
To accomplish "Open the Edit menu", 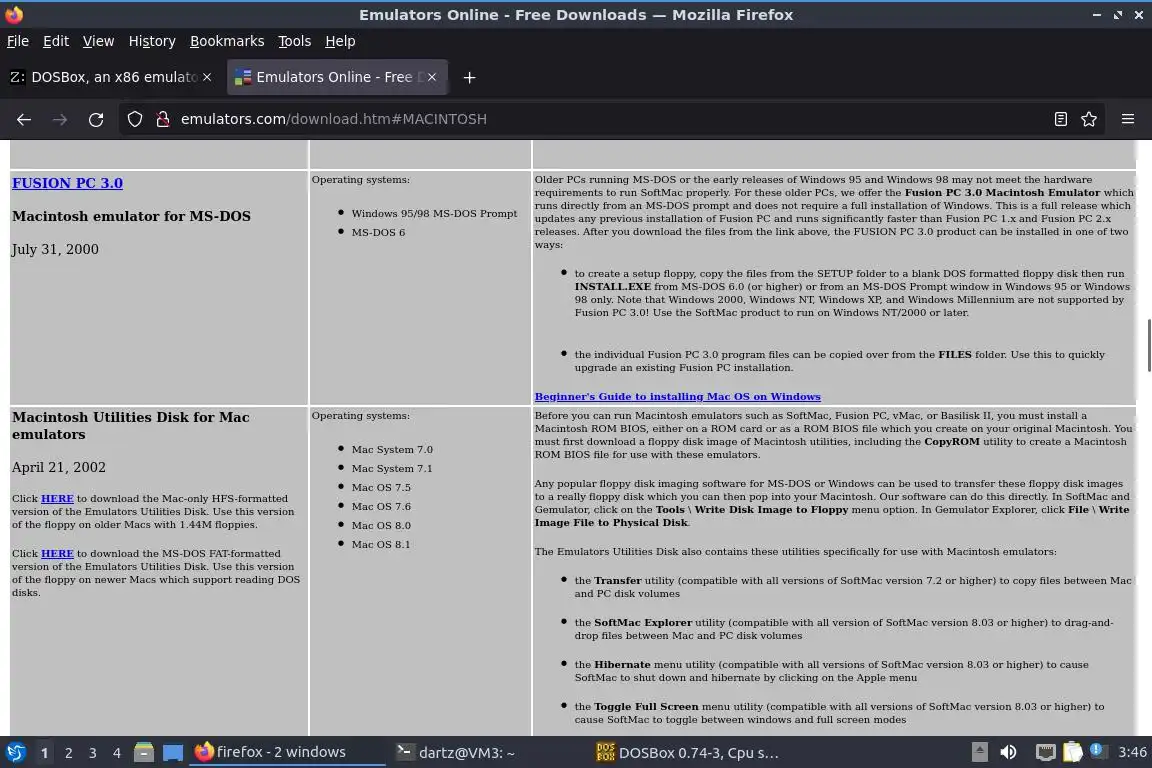I will [x=56, y=41].
